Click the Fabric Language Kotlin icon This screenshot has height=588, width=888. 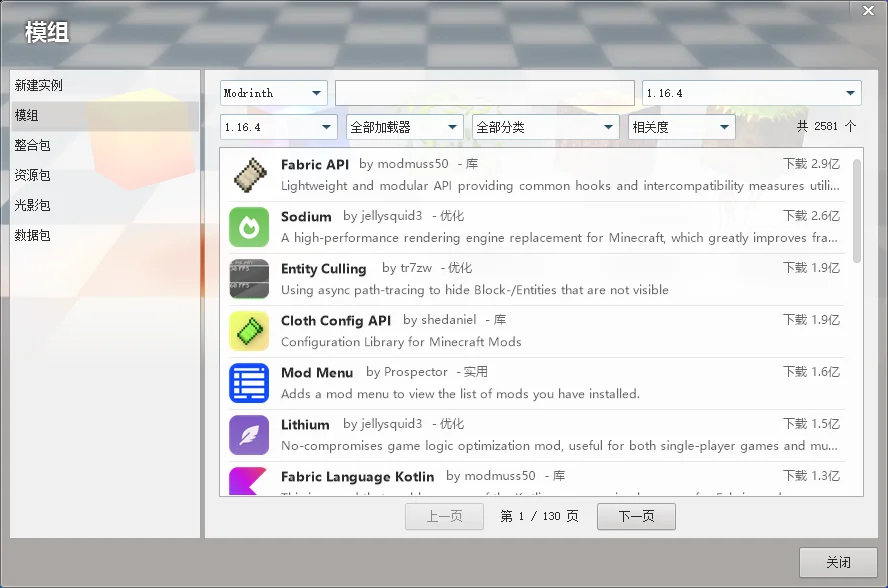(248, 481)
